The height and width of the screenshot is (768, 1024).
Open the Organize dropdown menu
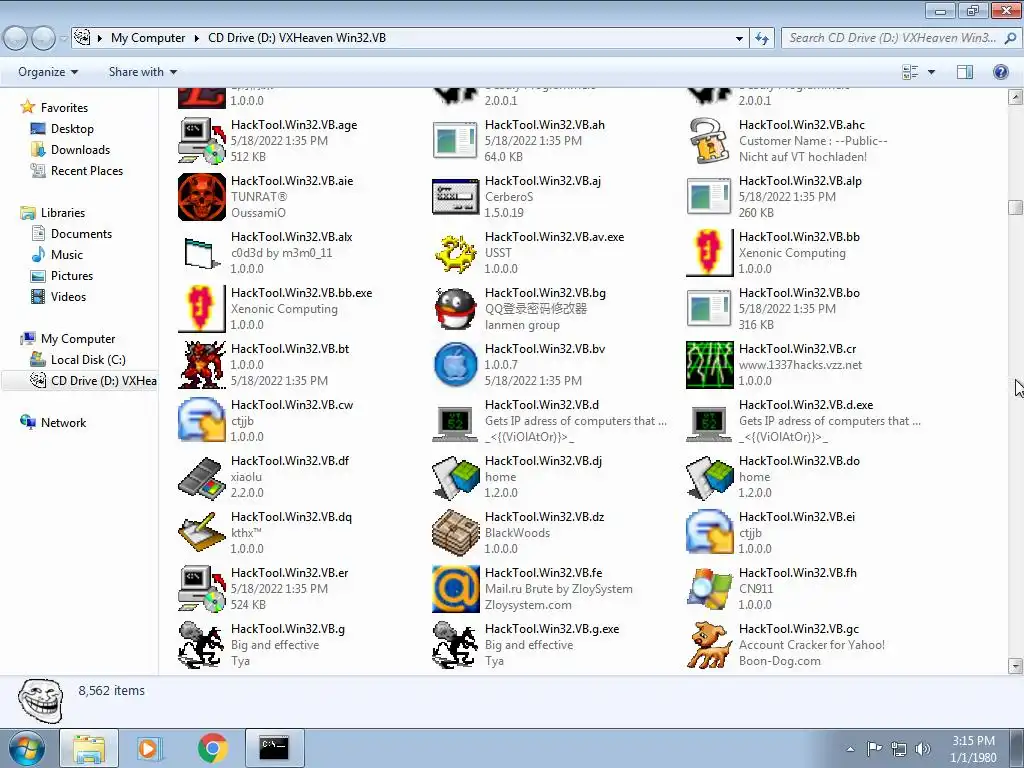(48, 72)
